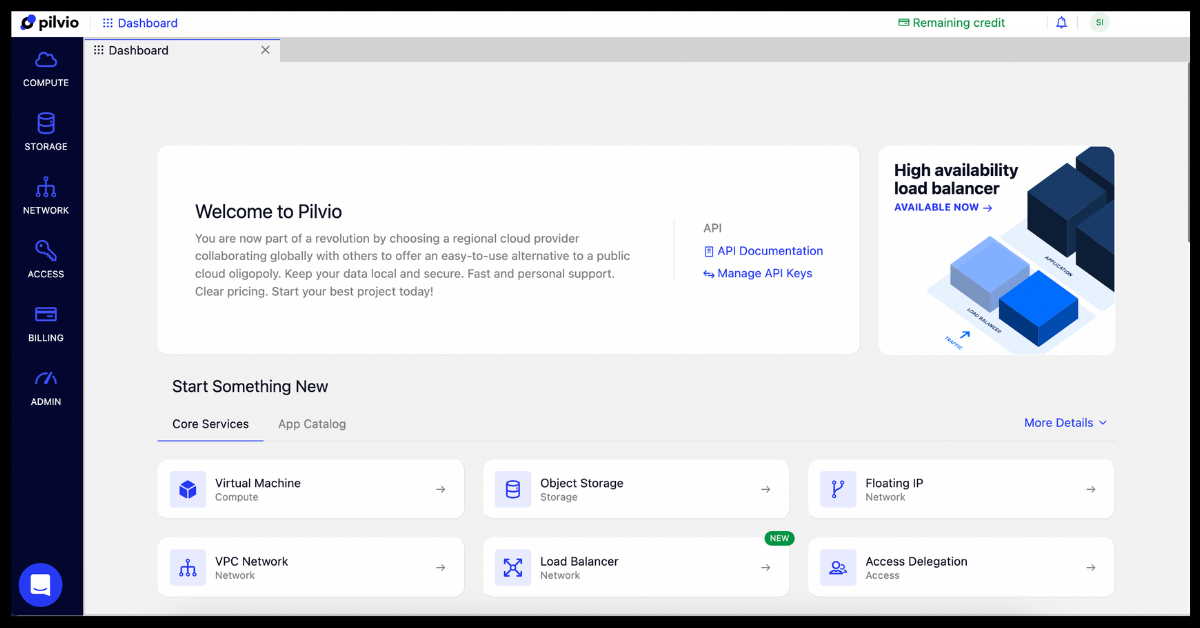Select the Core Services tab
Viewport: 1200px width, 628px height.
(210, 424)
